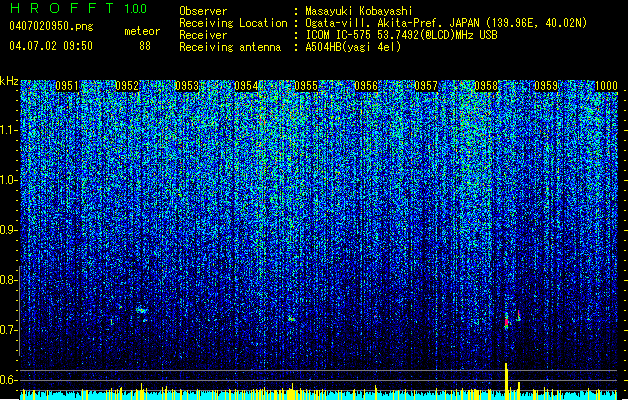This screenshot has height=400, width=629.
Task: Click the 0953 time marker
Action: pos(187,86)
